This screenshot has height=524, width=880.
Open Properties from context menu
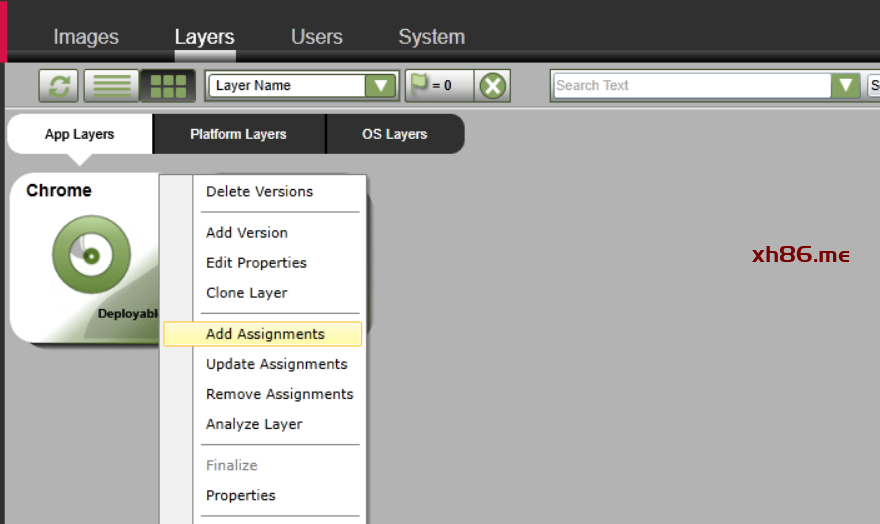coord(240,496)
